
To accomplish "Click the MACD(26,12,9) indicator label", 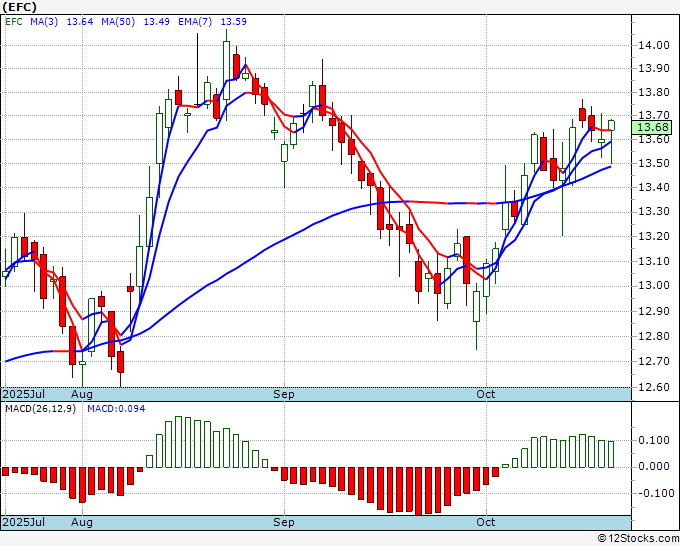I will pos(40,409).
